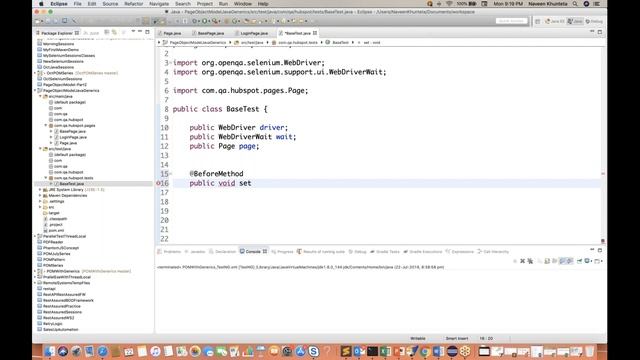Click at end of line 16 code
Image resolution: width=640 pixels, height=360 pixels.
252,183
